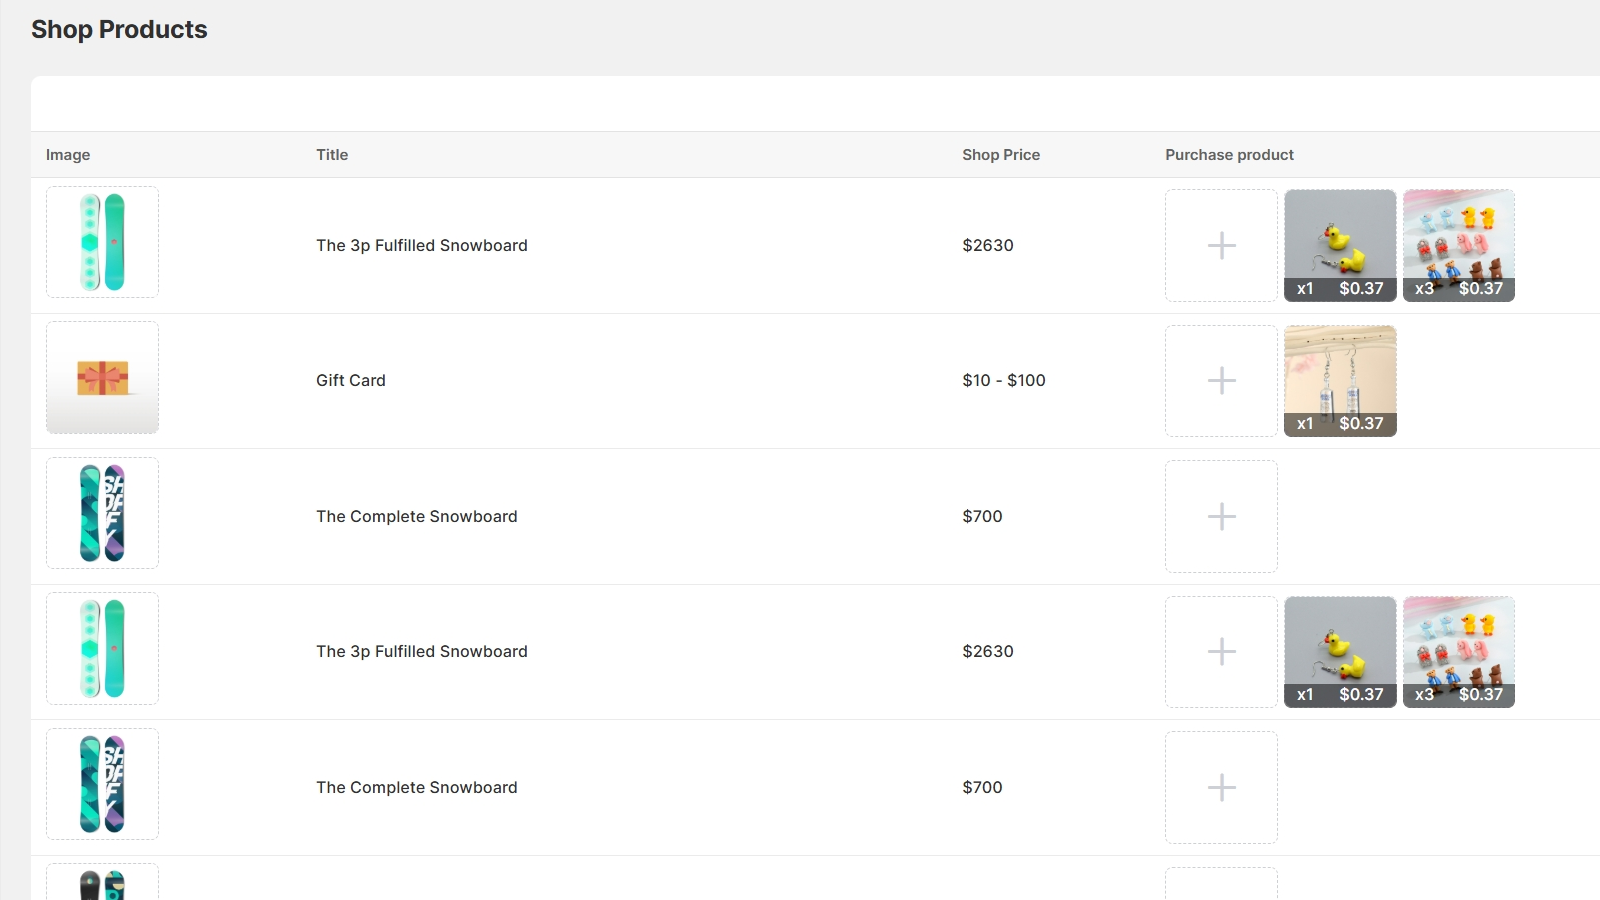Add purchase product to first 3p Fulfilled Snowboard

pos(1221,245)
